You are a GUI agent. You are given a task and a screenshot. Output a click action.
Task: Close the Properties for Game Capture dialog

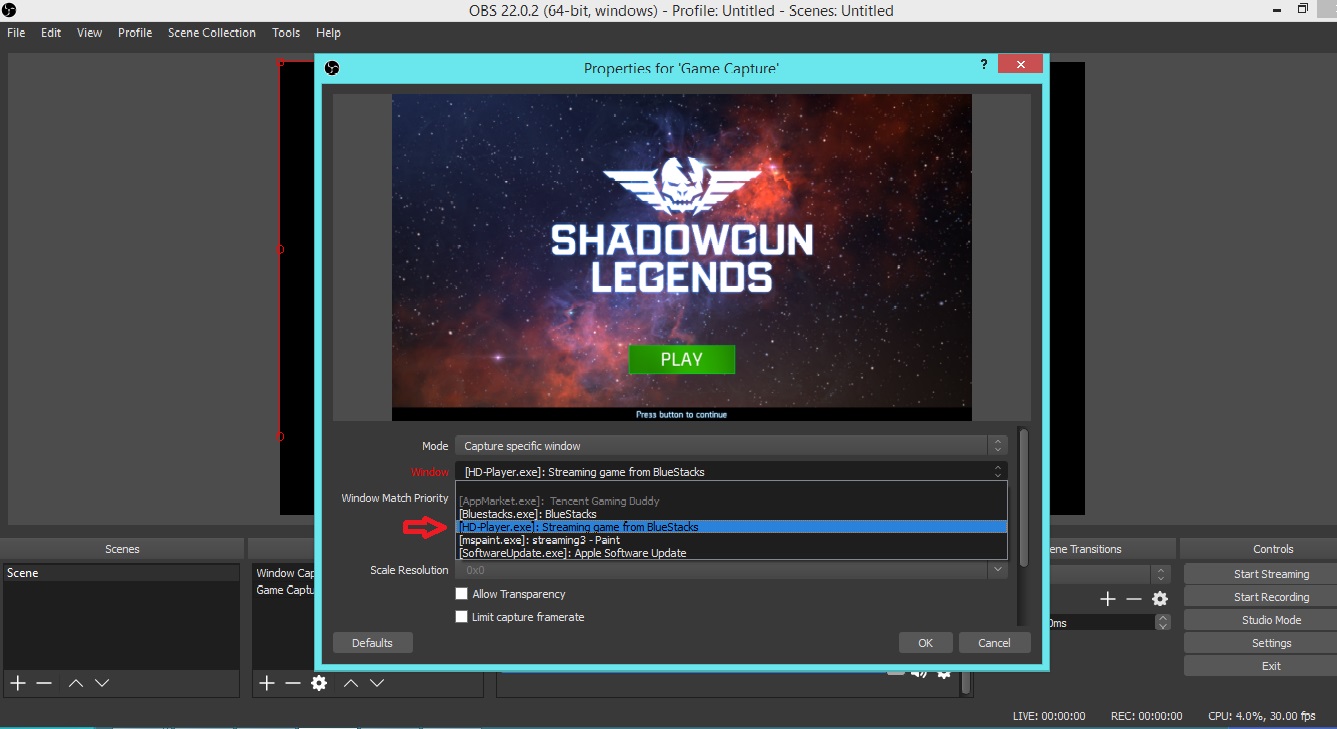[1020, 64]
